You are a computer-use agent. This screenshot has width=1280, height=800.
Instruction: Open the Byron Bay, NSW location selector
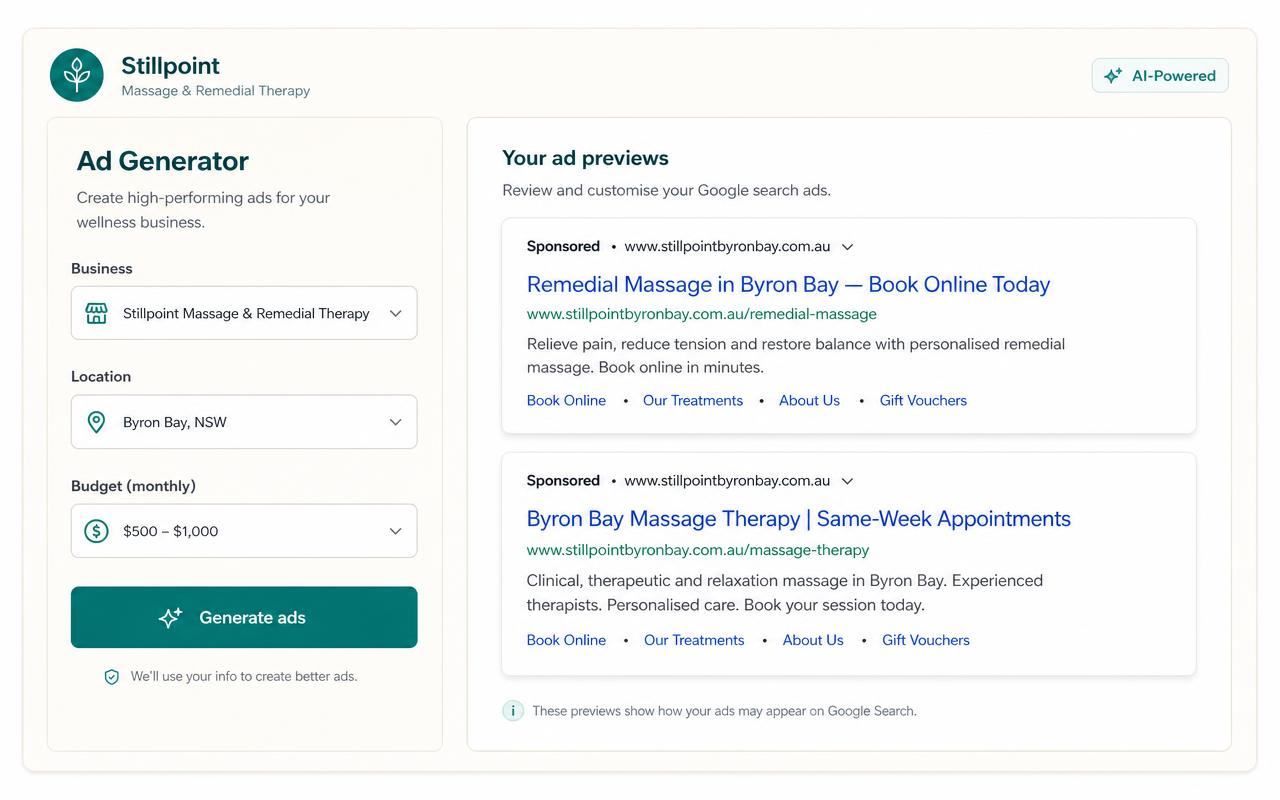point(244,422)
